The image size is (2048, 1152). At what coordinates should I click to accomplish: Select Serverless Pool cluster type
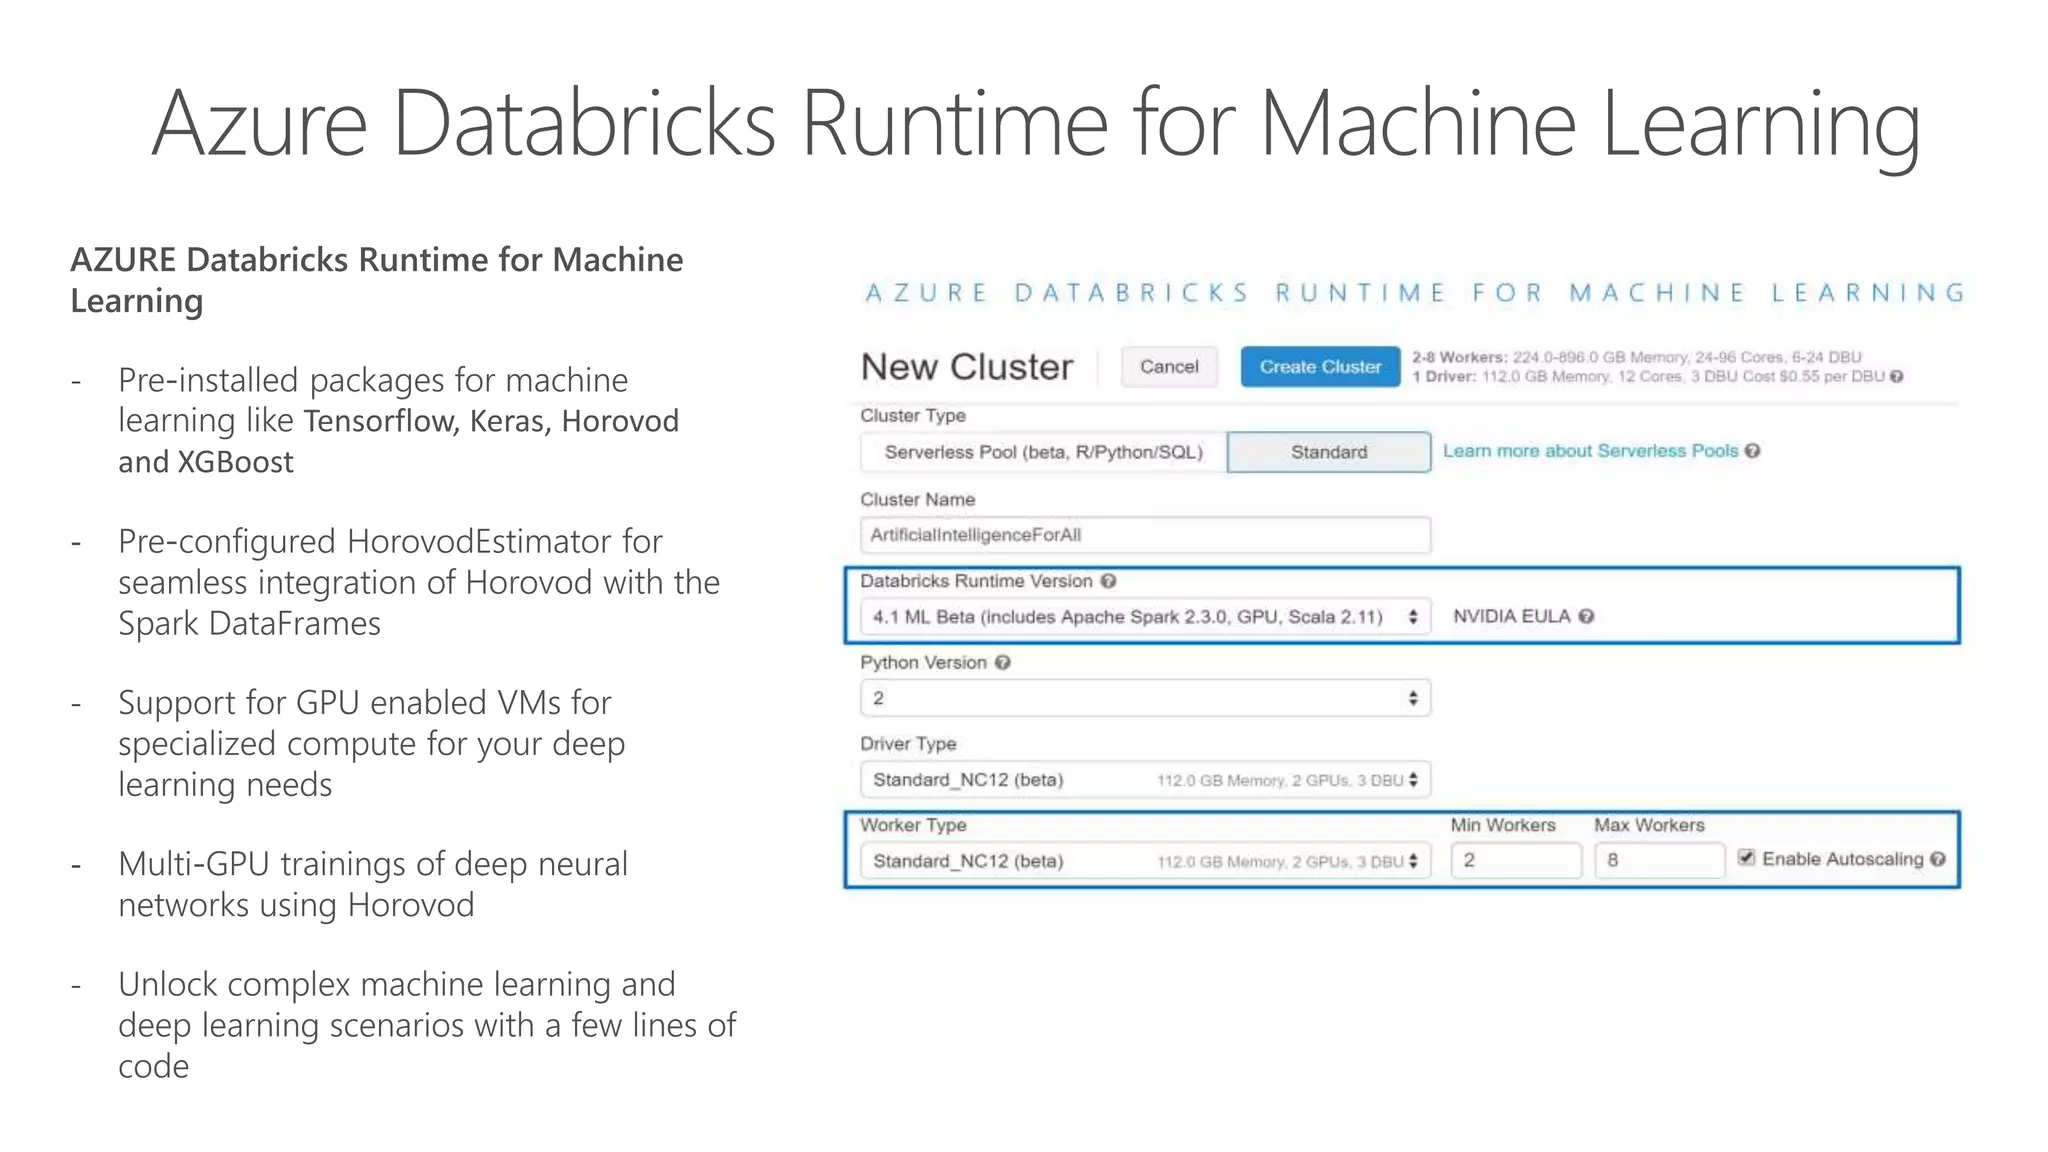[x=1043, y=452]
